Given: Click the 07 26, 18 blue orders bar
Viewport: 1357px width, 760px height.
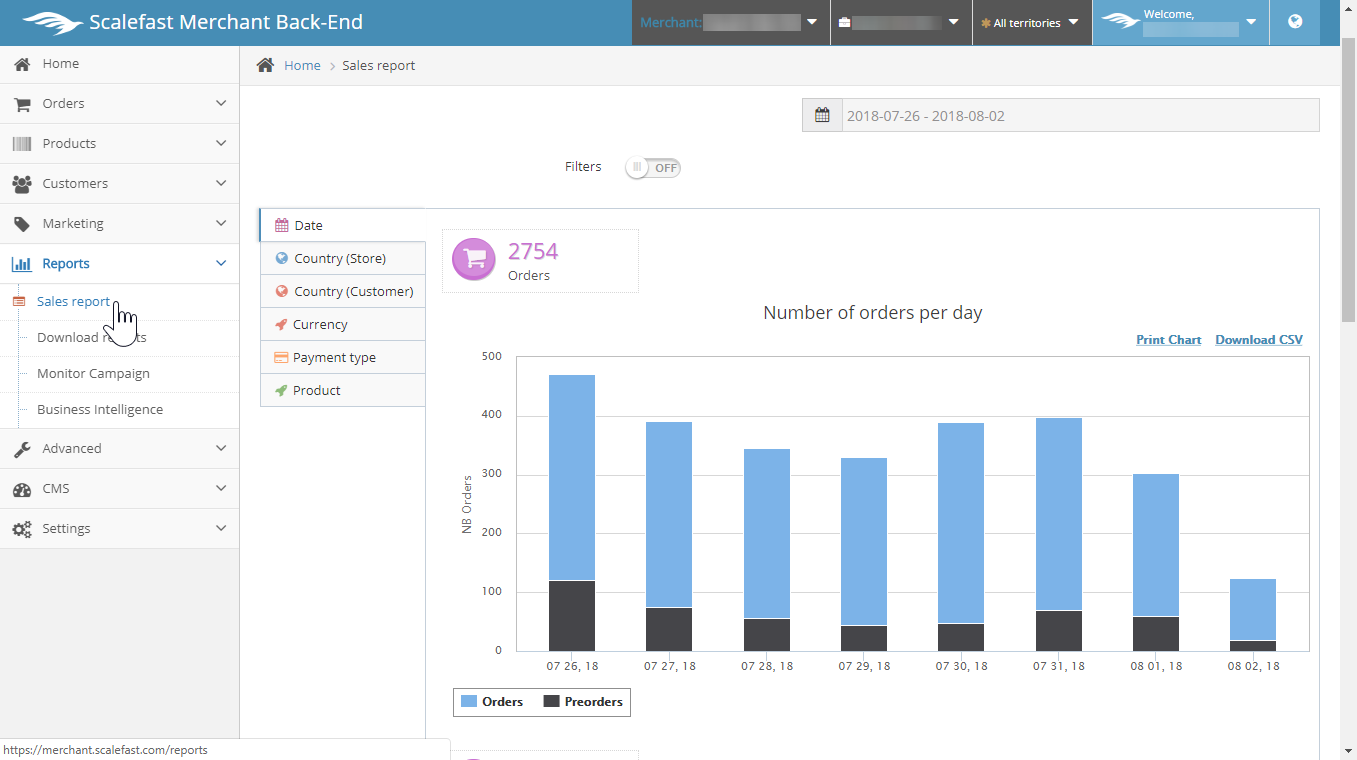Looking at the screenshot, I should click(x=572, y=477).
